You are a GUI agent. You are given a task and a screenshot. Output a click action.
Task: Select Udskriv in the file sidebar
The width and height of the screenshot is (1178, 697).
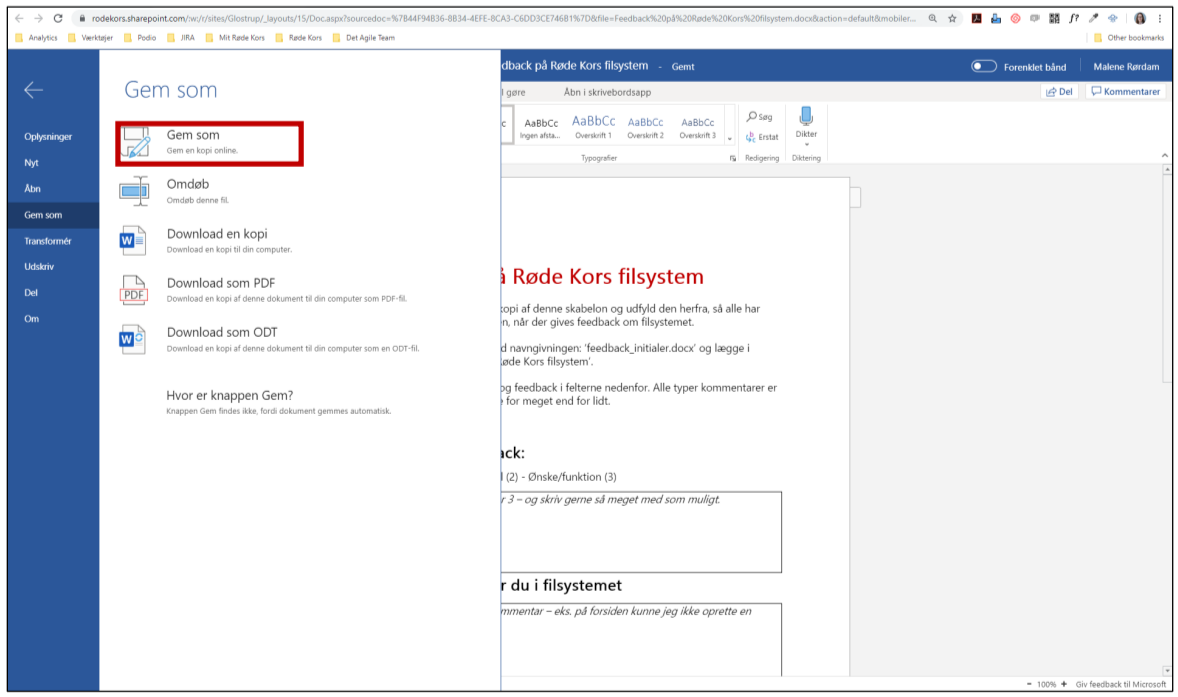pos(39,267)
